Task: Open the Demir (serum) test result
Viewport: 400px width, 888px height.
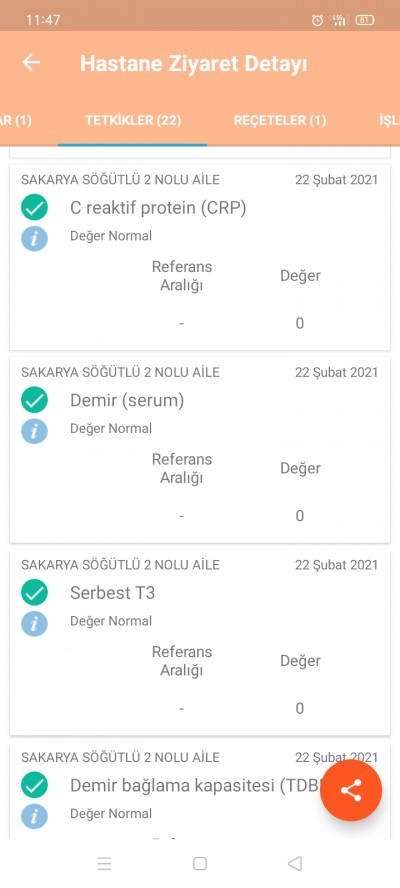Action: 200,450
